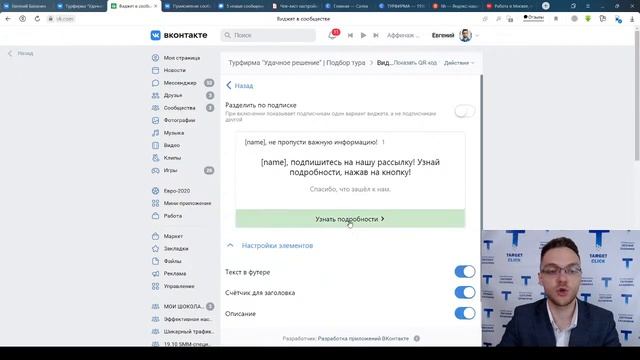Open the browser downloads arrow icon
This screenshot has width=640, height=360.
click(x=632, y=19)
